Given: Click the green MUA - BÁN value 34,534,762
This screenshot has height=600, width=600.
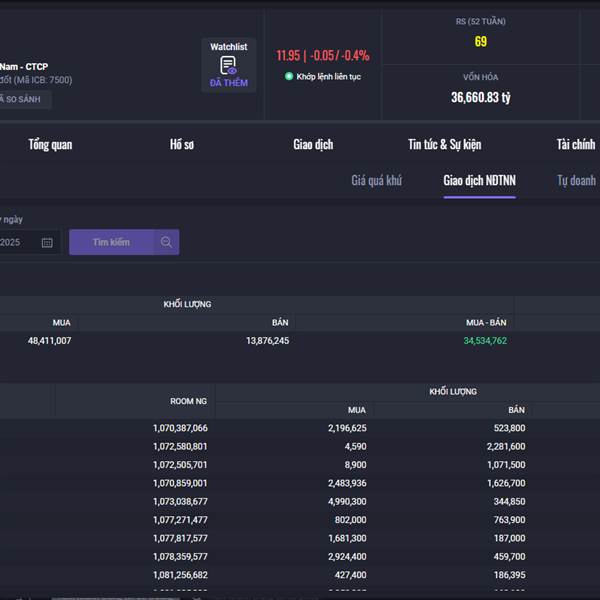Looking at the screenshot, I should click(485, 341).
